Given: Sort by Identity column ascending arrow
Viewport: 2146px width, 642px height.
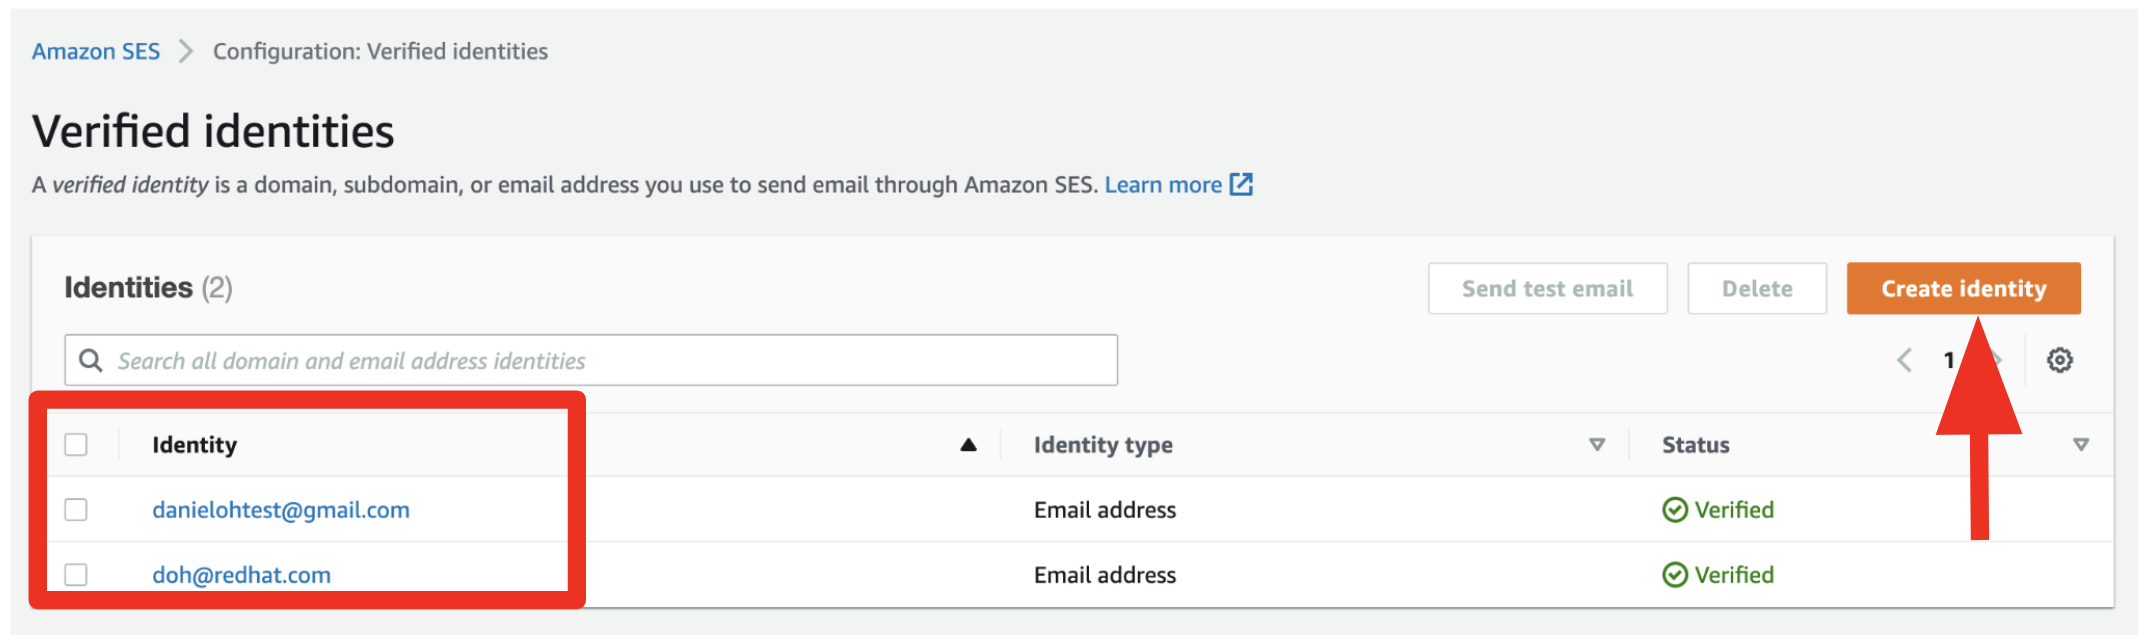Looking at the screenshot, I should [968, 445].
